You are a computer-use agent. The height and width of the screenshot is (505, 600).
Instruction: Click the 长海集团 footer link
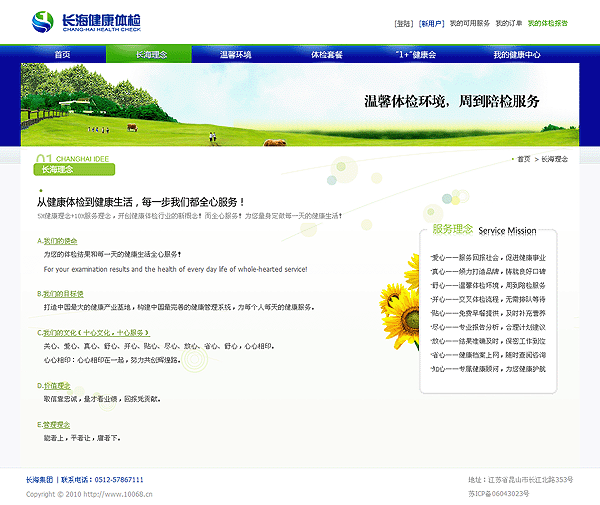pyautogui.click(x=40, y=480)
